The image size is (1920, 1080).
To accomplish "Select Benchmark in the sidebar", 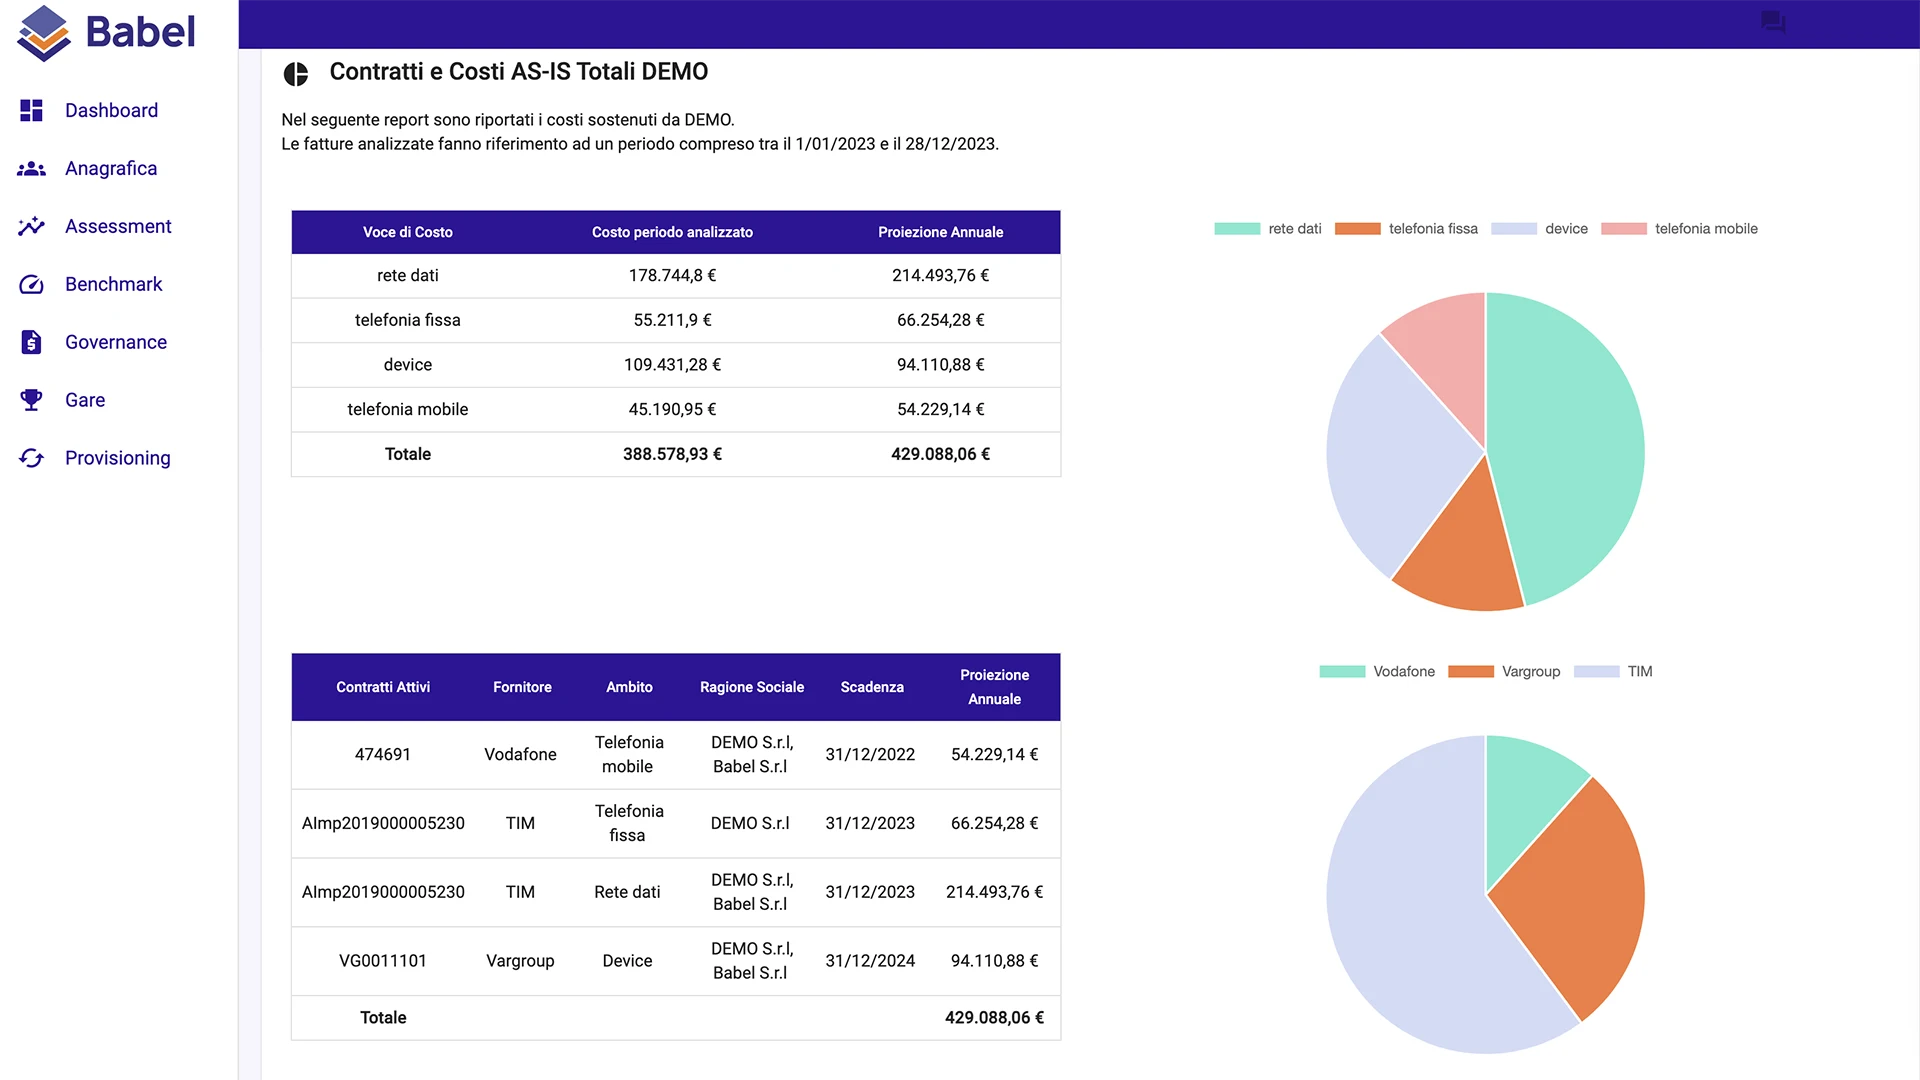I will click(x=113, y=284).
